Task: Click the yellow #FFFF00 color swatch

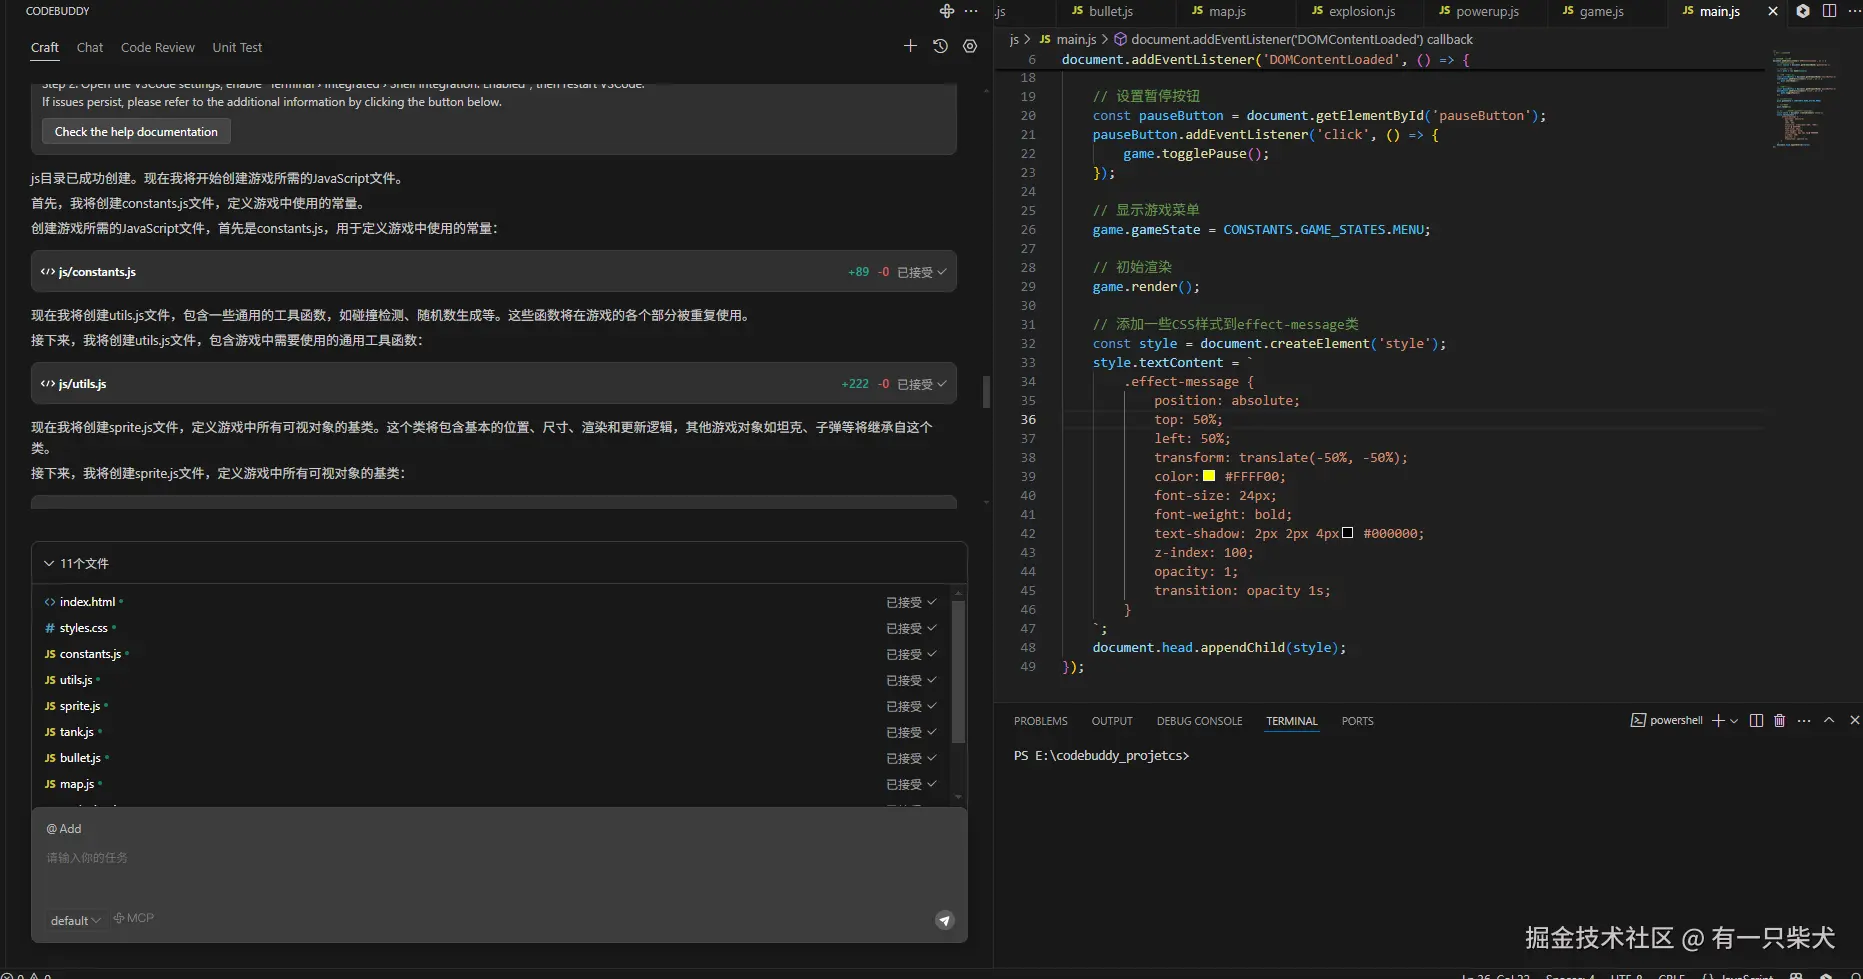Action: click(x=1209, y=476)
